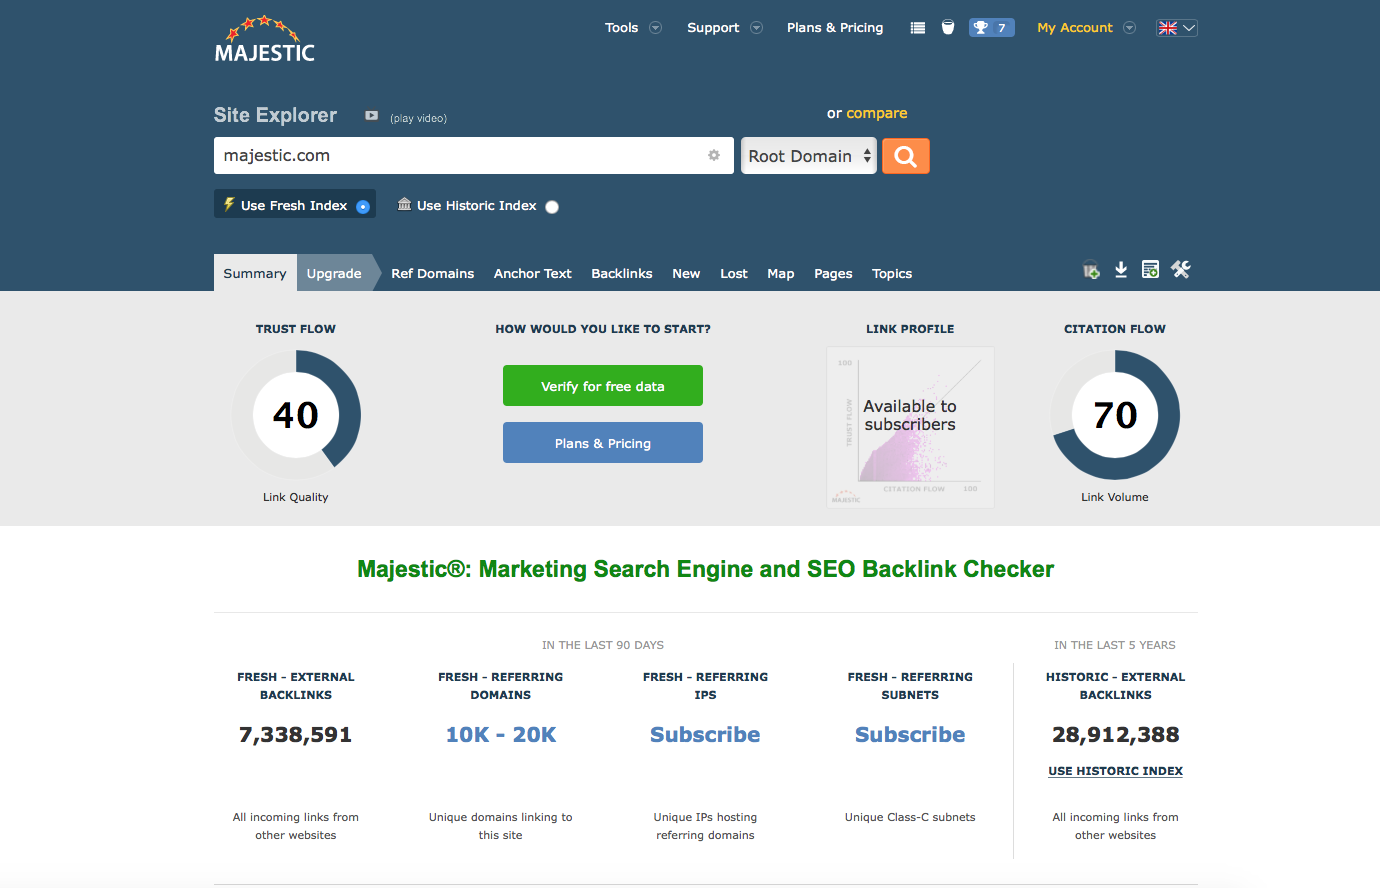Open developer tools via the hammer-and-wrench icon
Screen dimensions: 1380x888
click(1181, 269)
